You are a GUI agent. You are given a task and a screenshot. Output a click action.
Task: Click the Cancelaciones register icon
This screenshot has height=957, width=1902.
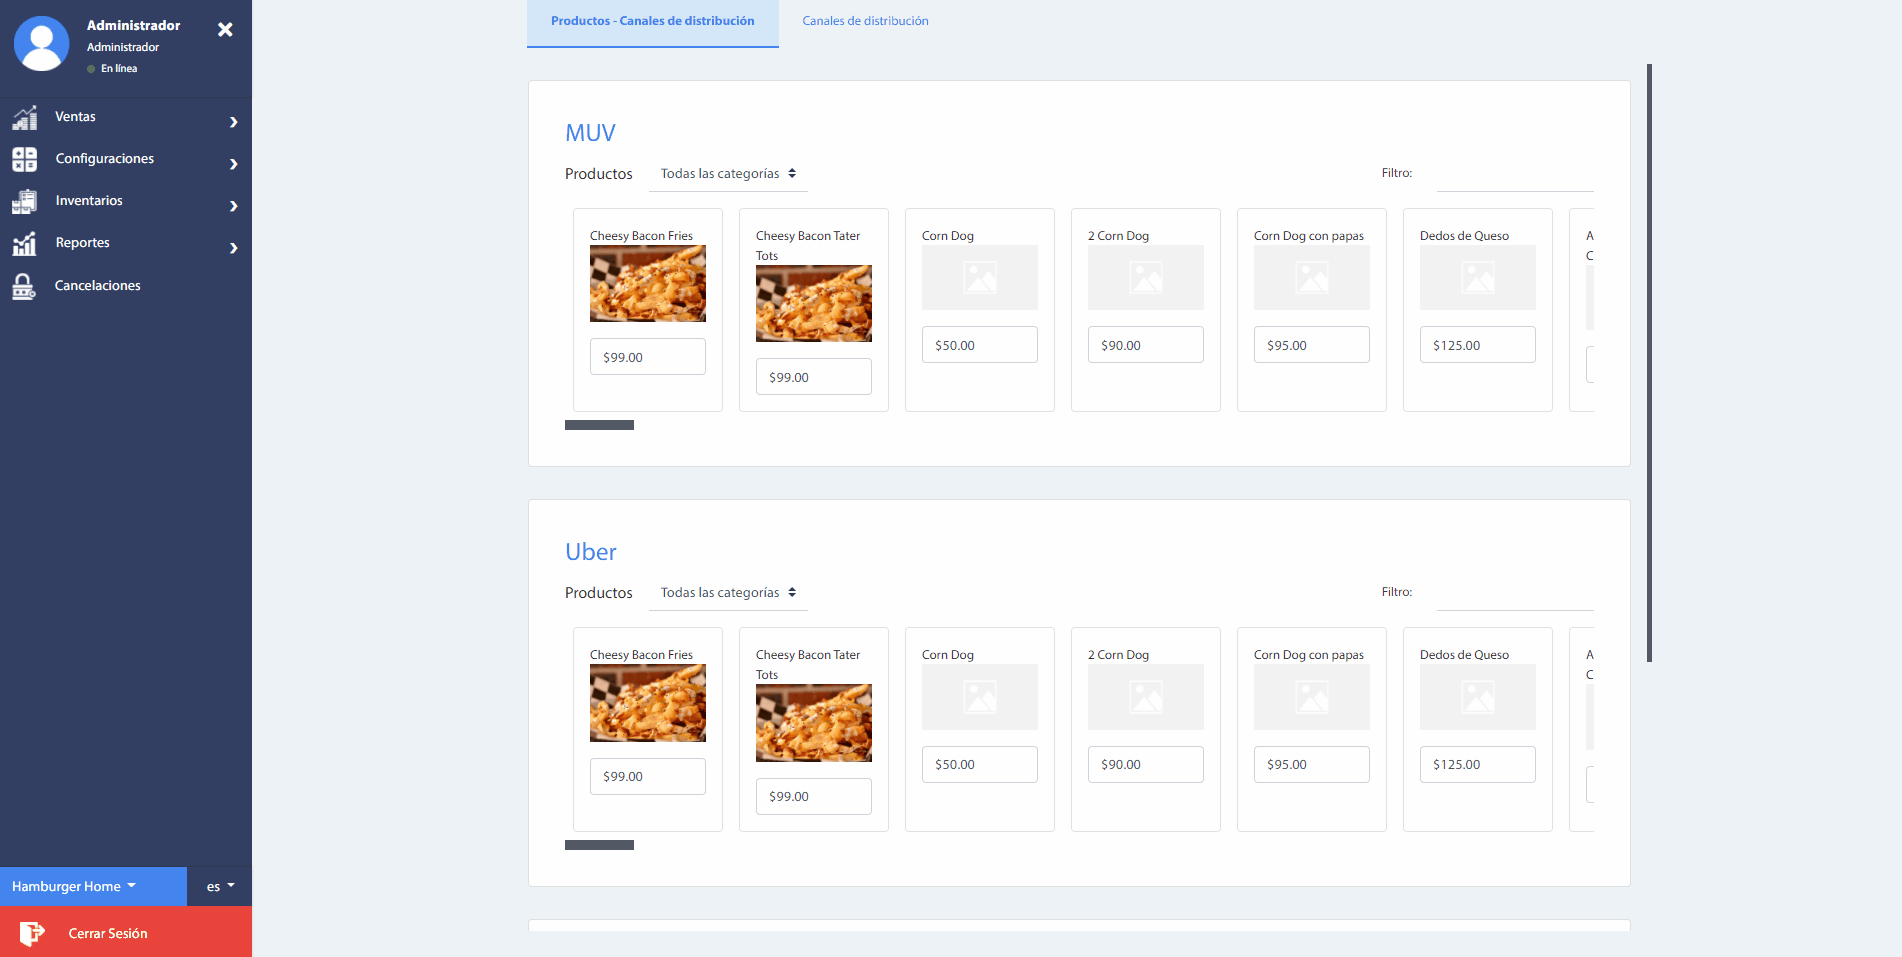[x=24, y=287]
